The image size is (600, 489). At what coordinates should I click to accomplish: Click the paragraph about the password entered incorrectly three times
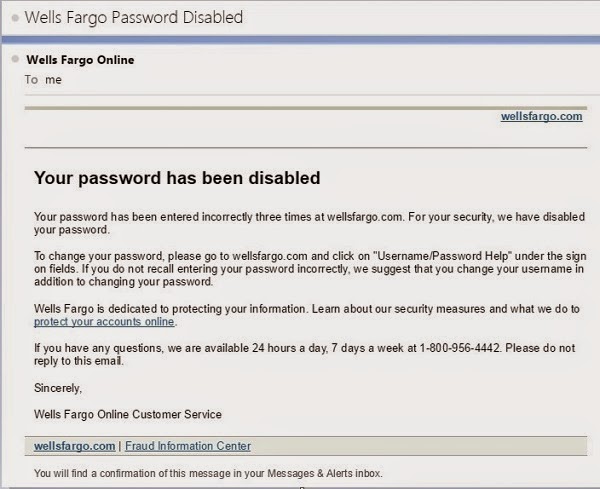tap(309, 223)
